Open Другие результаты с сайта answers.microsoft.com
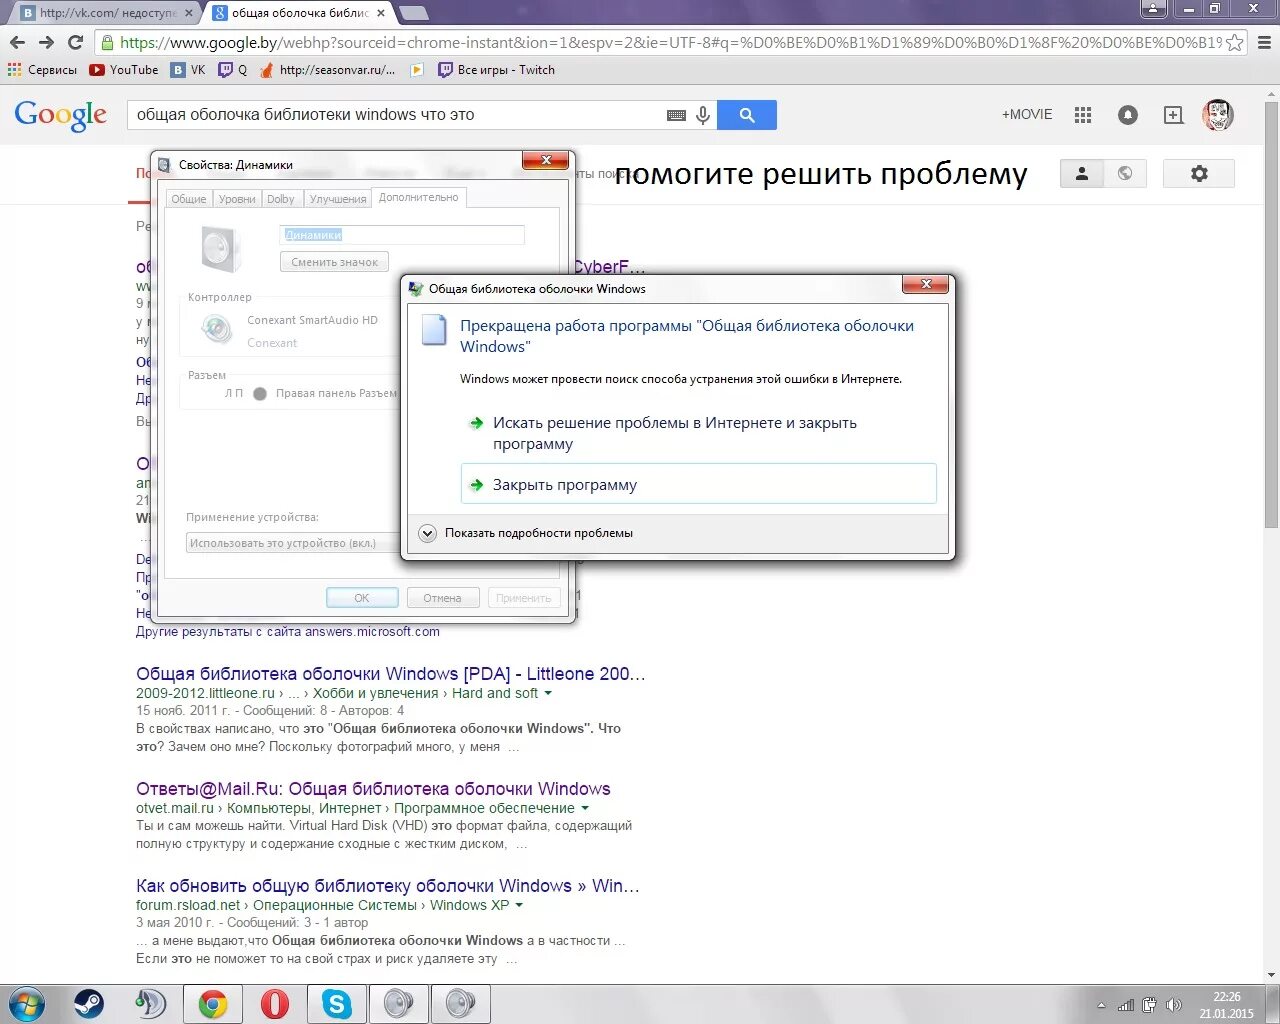 tap(288, 631)
